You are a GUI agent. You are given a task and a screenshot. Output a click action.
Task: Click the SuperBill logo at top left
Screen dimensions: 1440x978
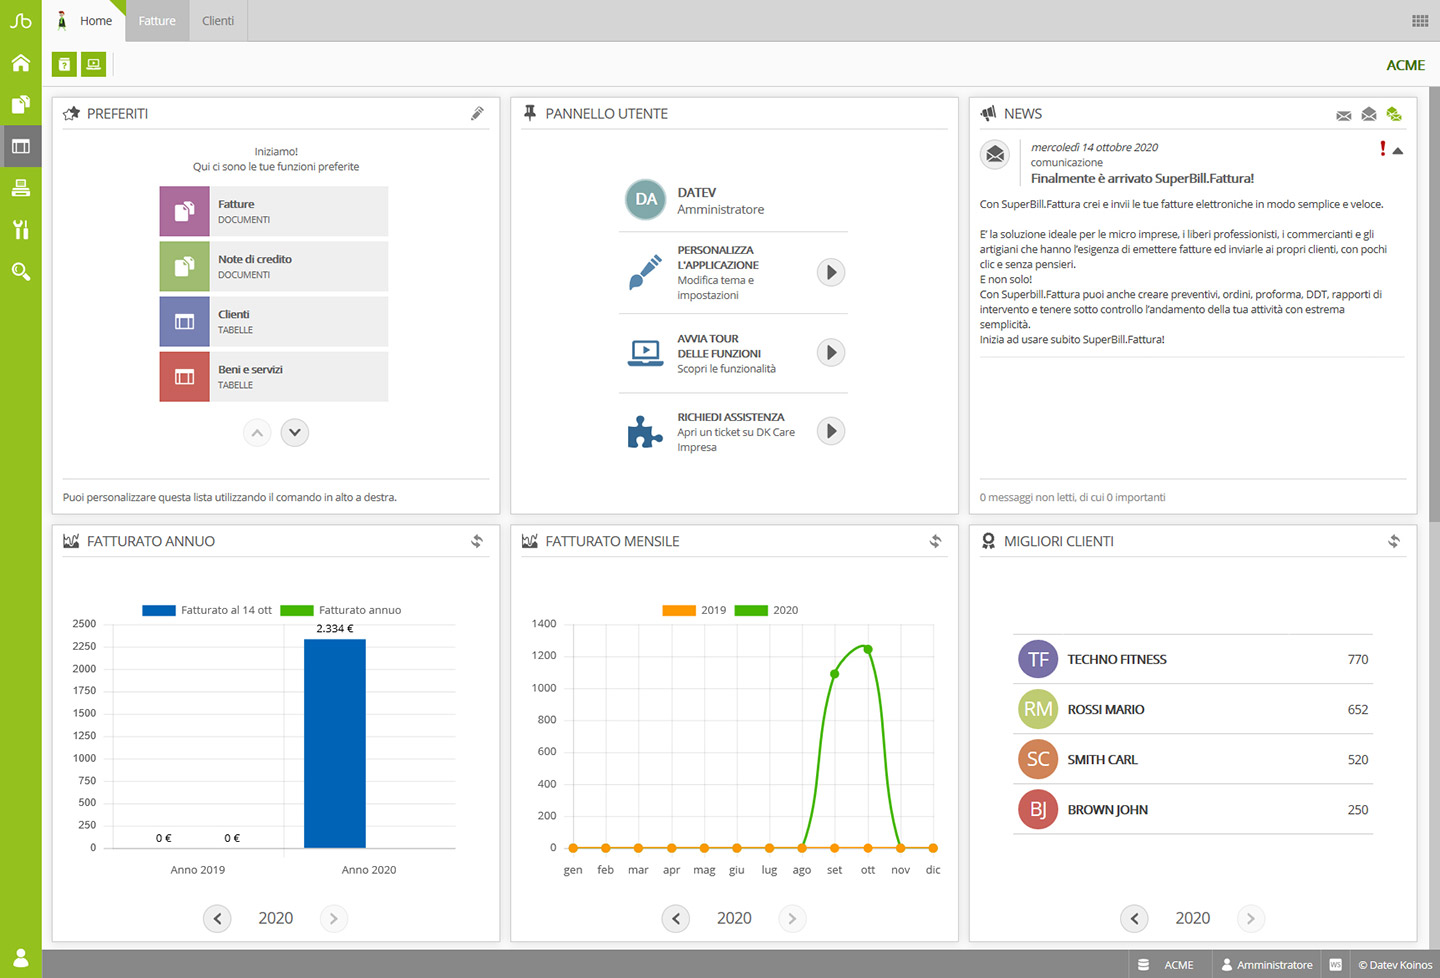coord(20,20)
